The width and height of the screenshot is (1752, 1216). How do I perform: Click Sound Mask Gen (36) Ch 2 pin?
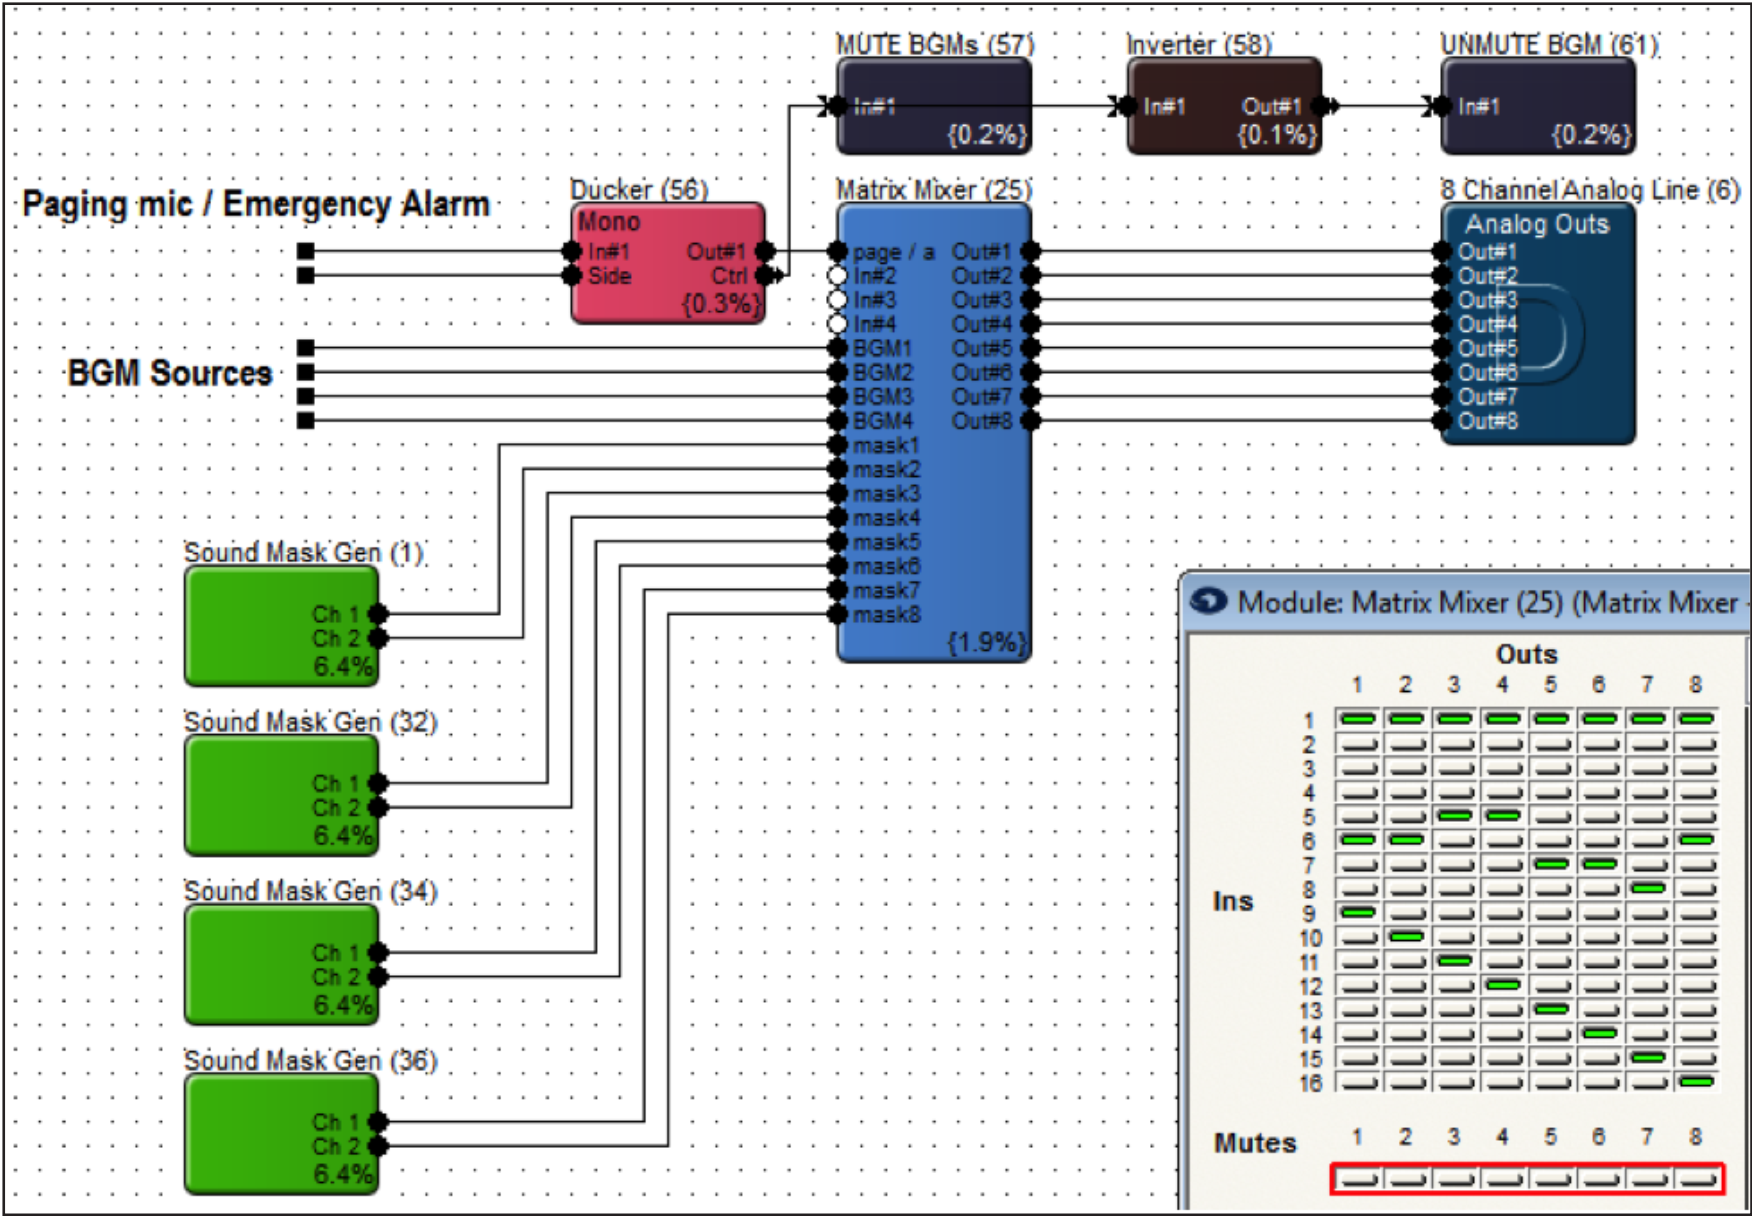[x=378, y=1146]
